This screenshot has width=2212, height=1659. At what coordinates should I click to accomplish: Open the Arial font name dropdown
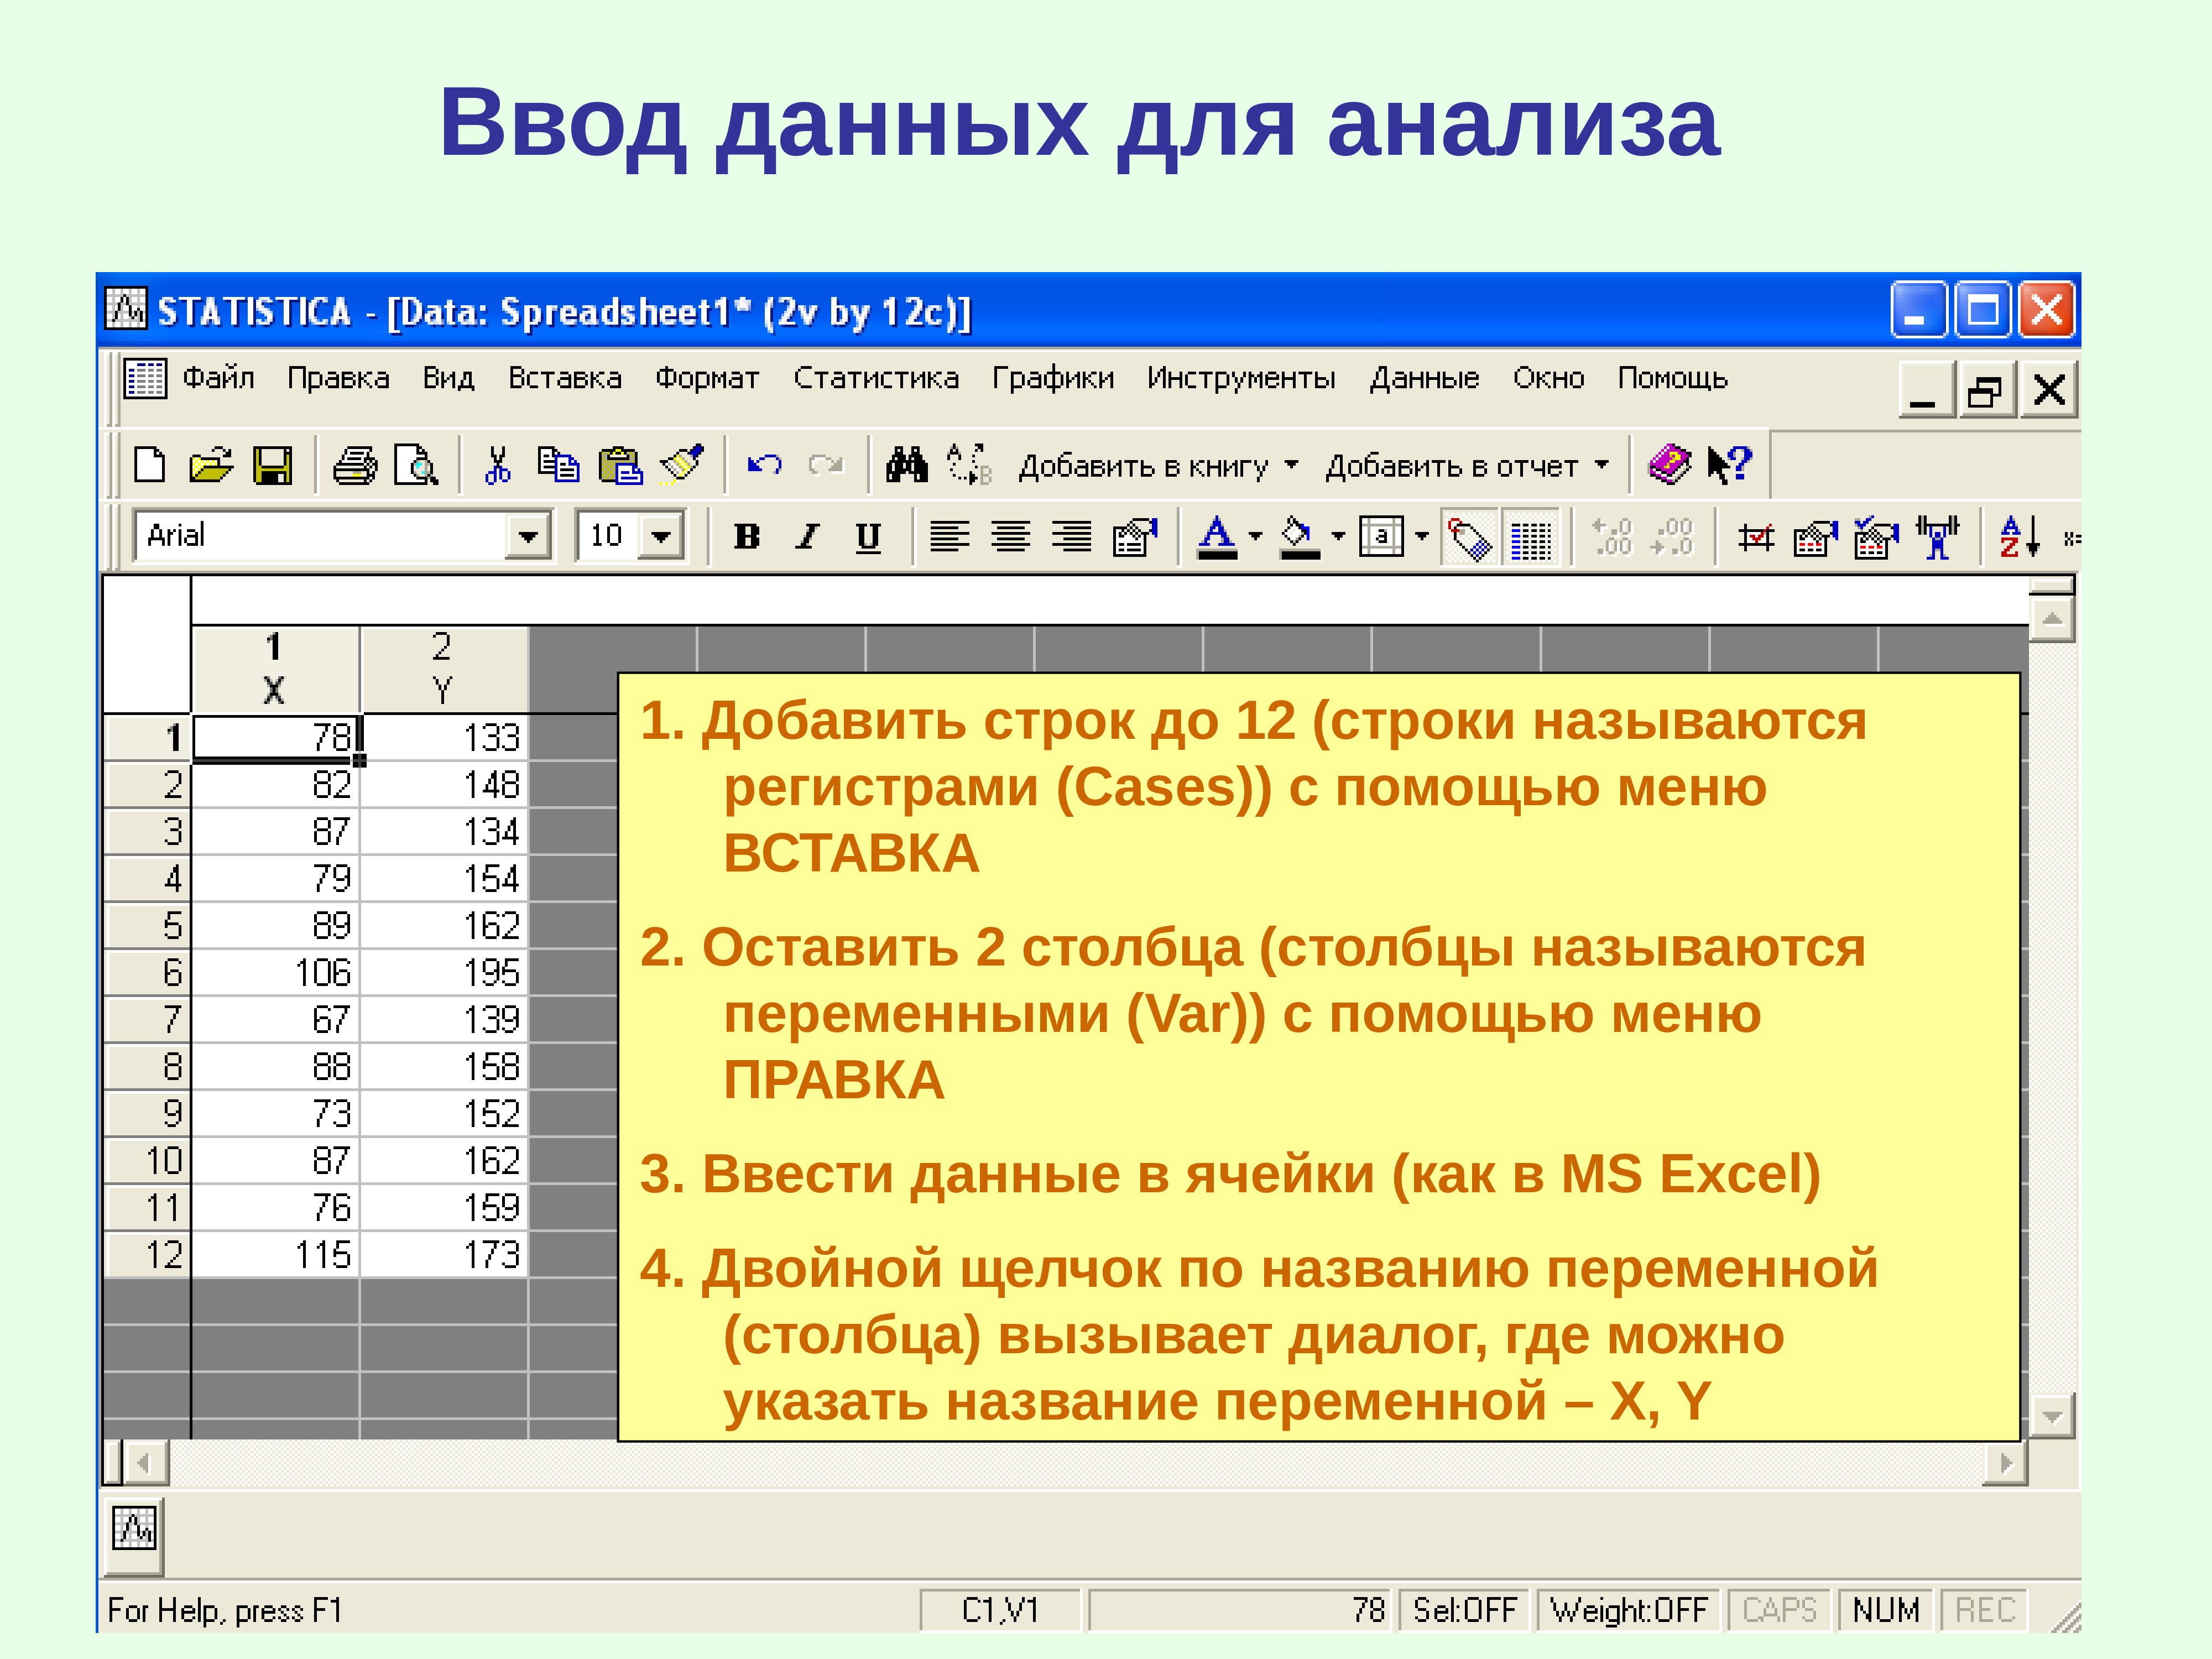click(x=528, y=537)
